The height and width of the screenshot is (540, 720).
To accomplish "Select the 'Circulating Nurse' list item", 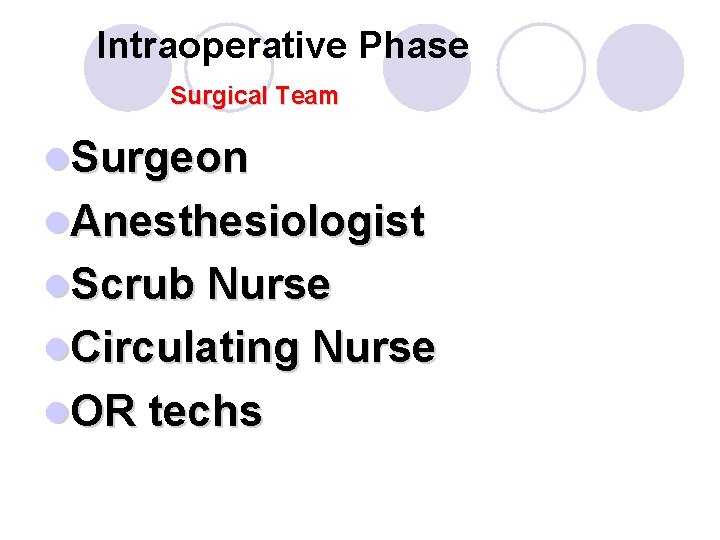I will (253, 348).
